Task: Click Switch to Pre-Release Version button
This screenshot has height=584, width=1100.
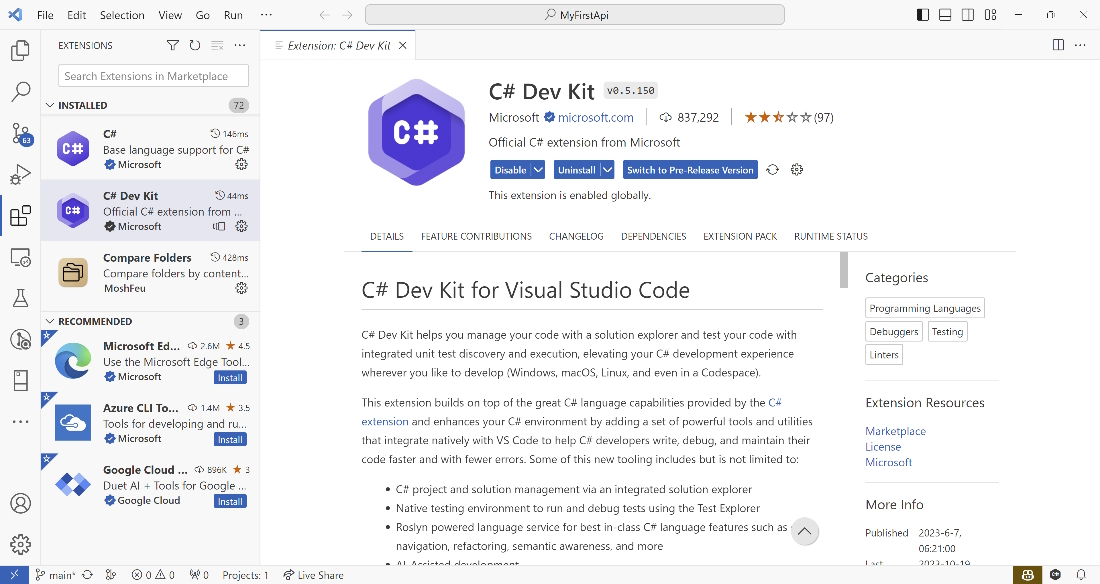Action: click(x=690, y=170)
